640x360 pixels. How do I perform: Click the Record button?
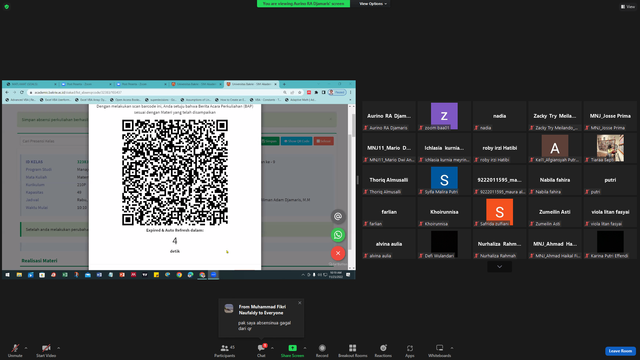coord(322,350)
